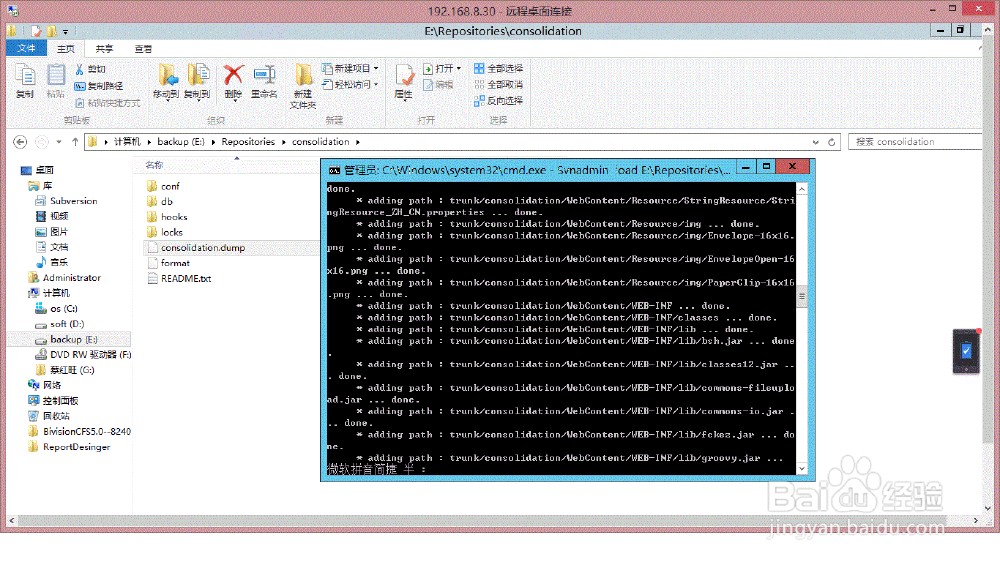Click the Properties (属性) icon
This screenshot has width=1000, height=562.
(x=404, y=81)
